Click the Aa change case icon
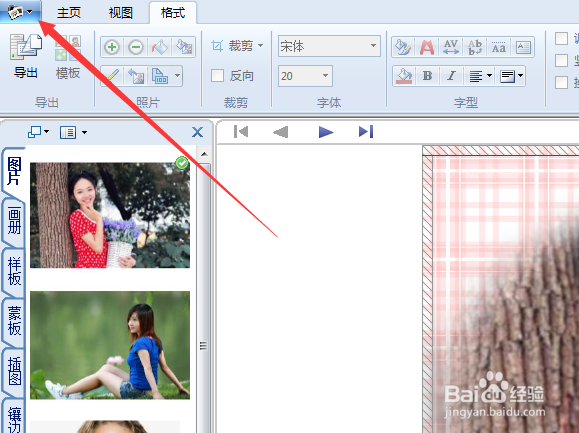This screenshot has width=579, height=433. (x=499, y=47)
